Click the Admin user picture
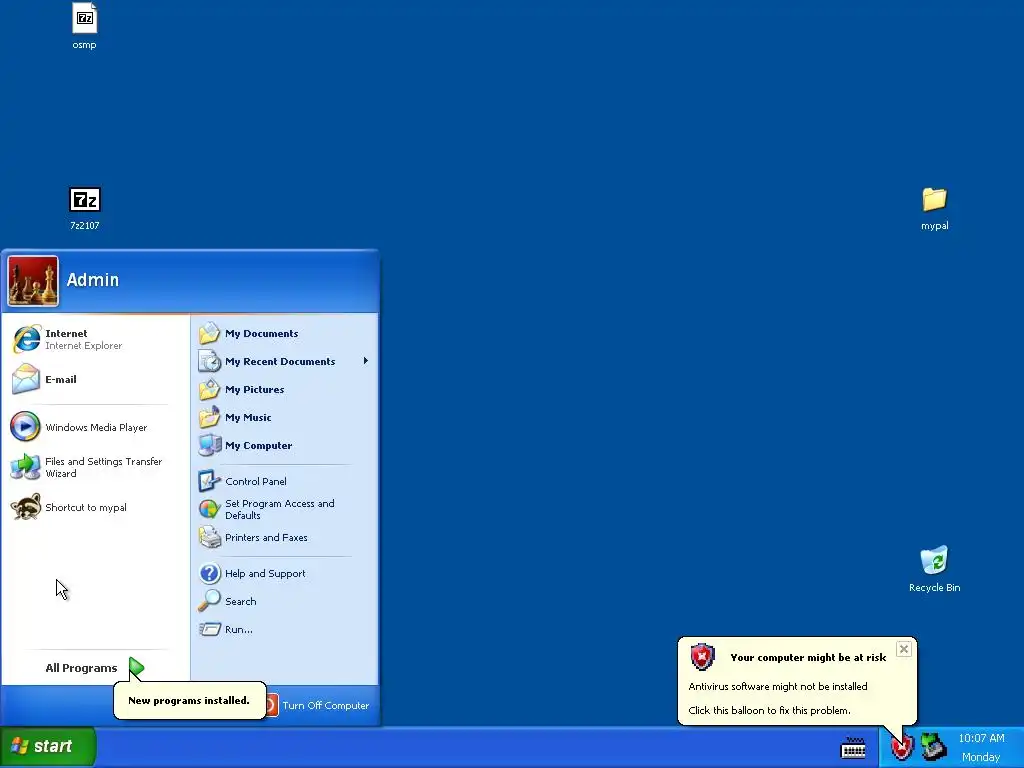Screen dimensions: 1024x768 coord(33,281)
